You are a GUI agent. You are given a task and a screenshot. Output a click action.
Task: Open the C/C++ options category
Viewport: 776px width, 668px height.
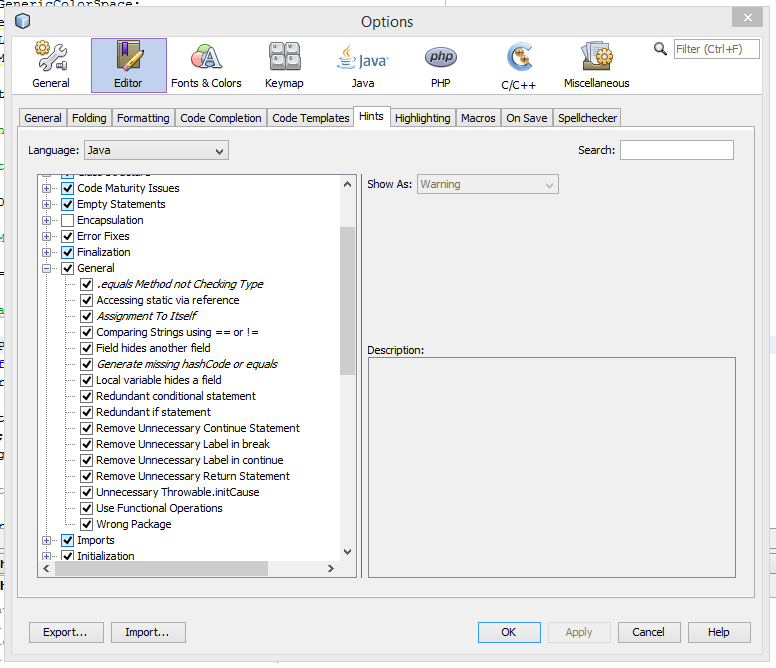[519, 65]
